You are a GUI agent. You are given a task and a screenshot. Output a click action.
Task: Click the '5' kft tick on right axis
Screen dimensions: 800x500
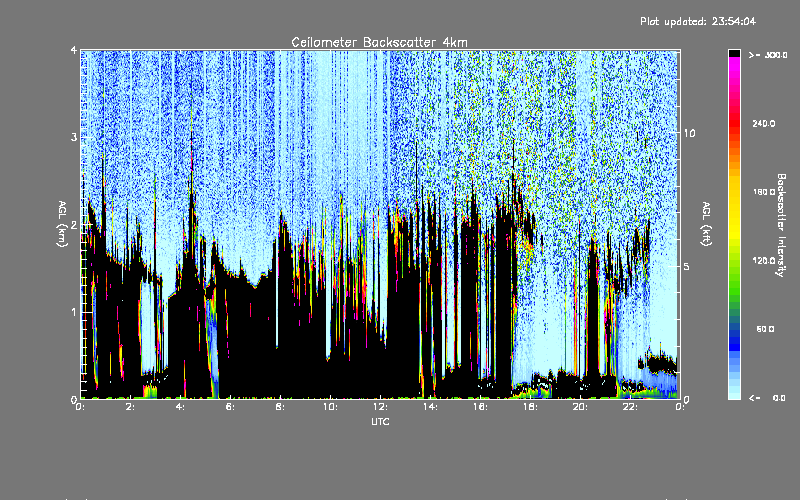pos(686,266)
